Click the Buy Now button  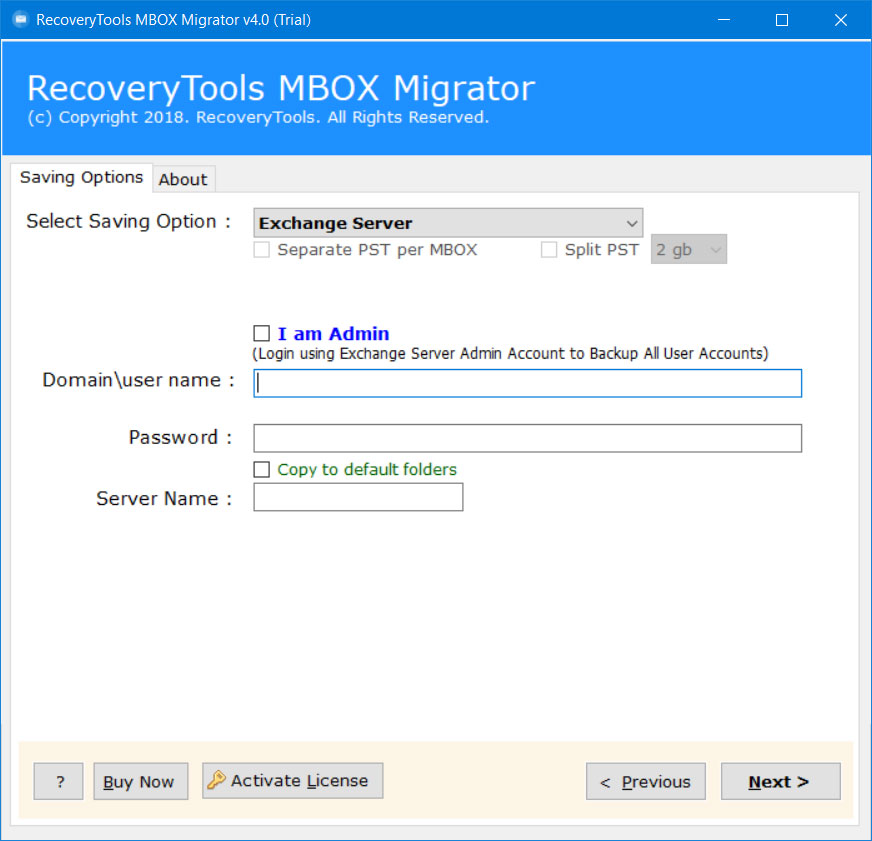click(141, 781)
